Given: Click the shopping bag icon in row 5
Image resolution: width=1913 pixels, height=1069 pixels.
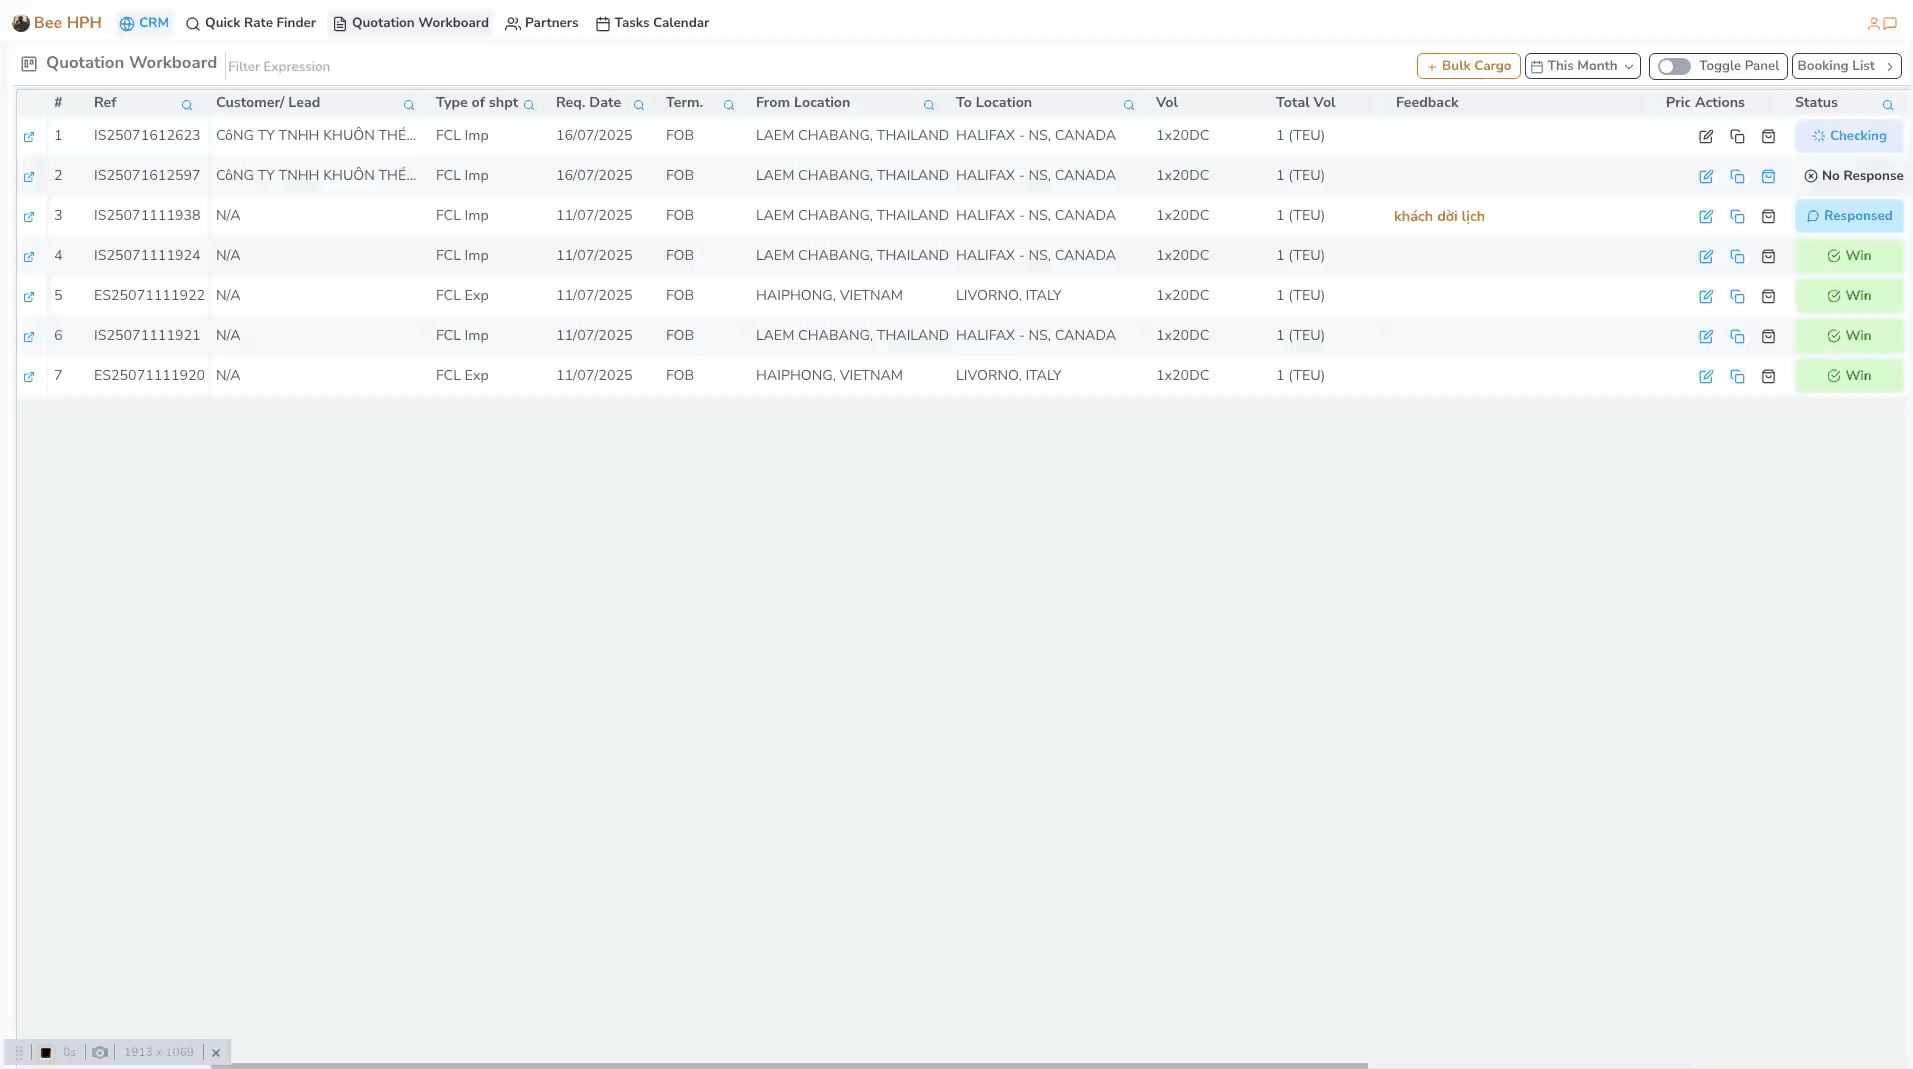Looking at the screenshot, I should click(1768, 297).
